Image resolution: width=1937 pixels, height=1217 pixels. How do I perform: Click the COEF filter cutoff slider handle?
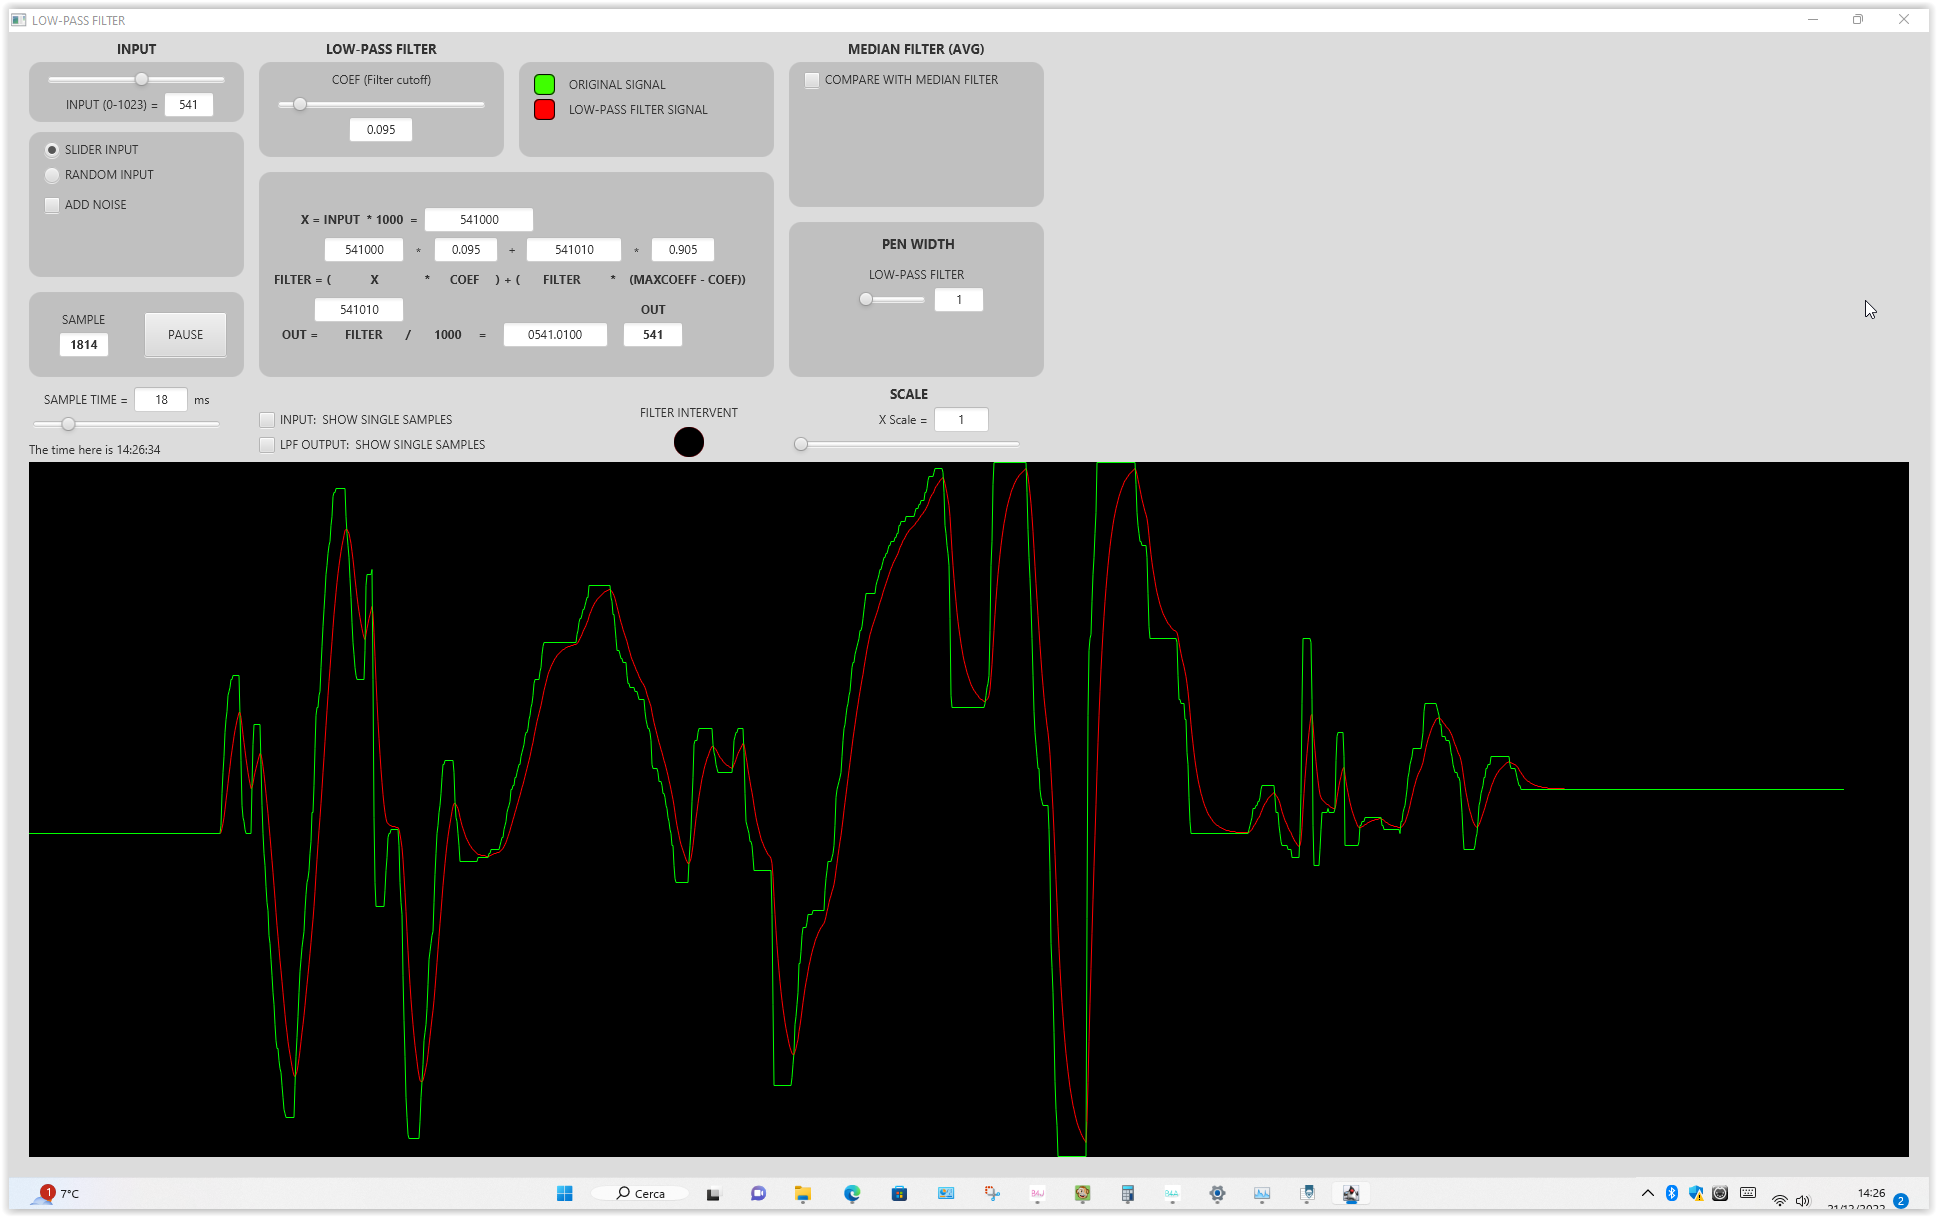tap(299, 104)
